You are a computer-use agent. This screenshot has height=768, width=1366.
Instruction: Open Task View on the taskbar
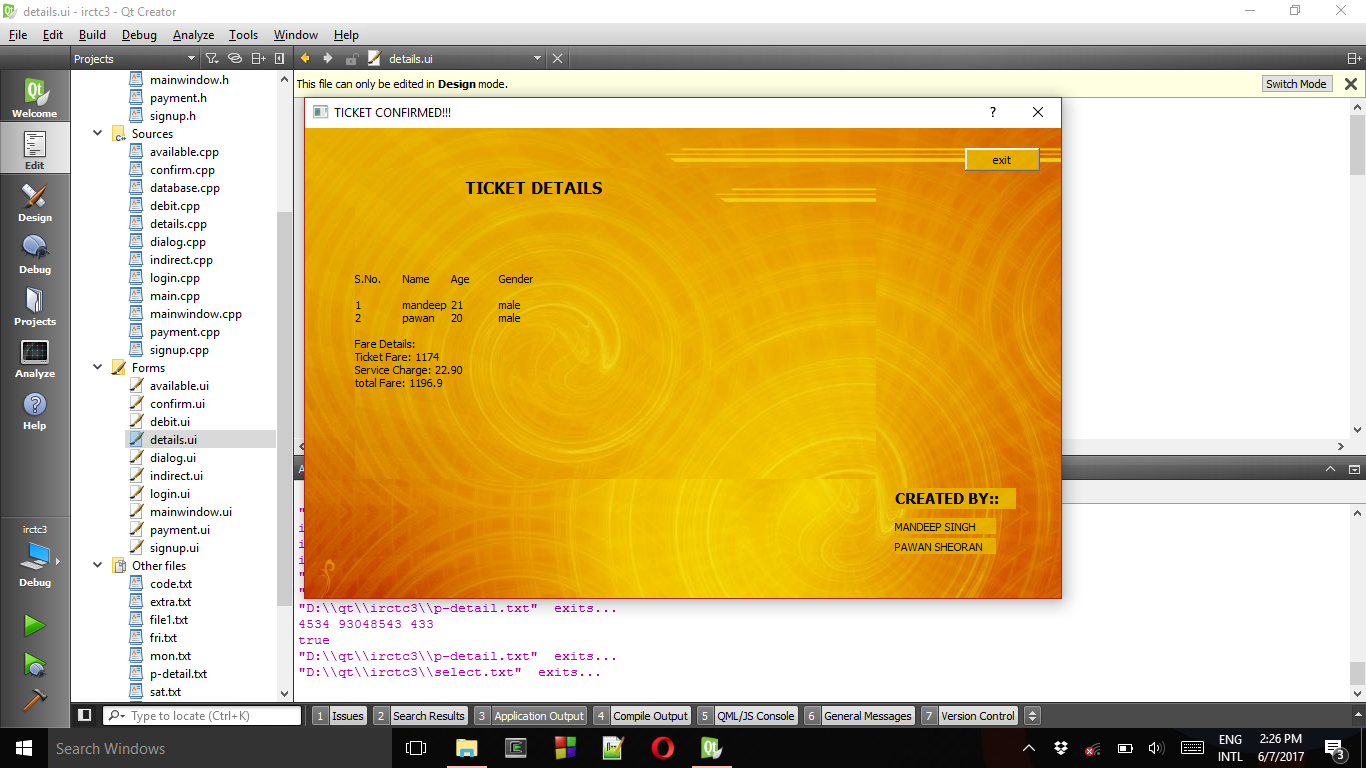[x=416, y=748]
